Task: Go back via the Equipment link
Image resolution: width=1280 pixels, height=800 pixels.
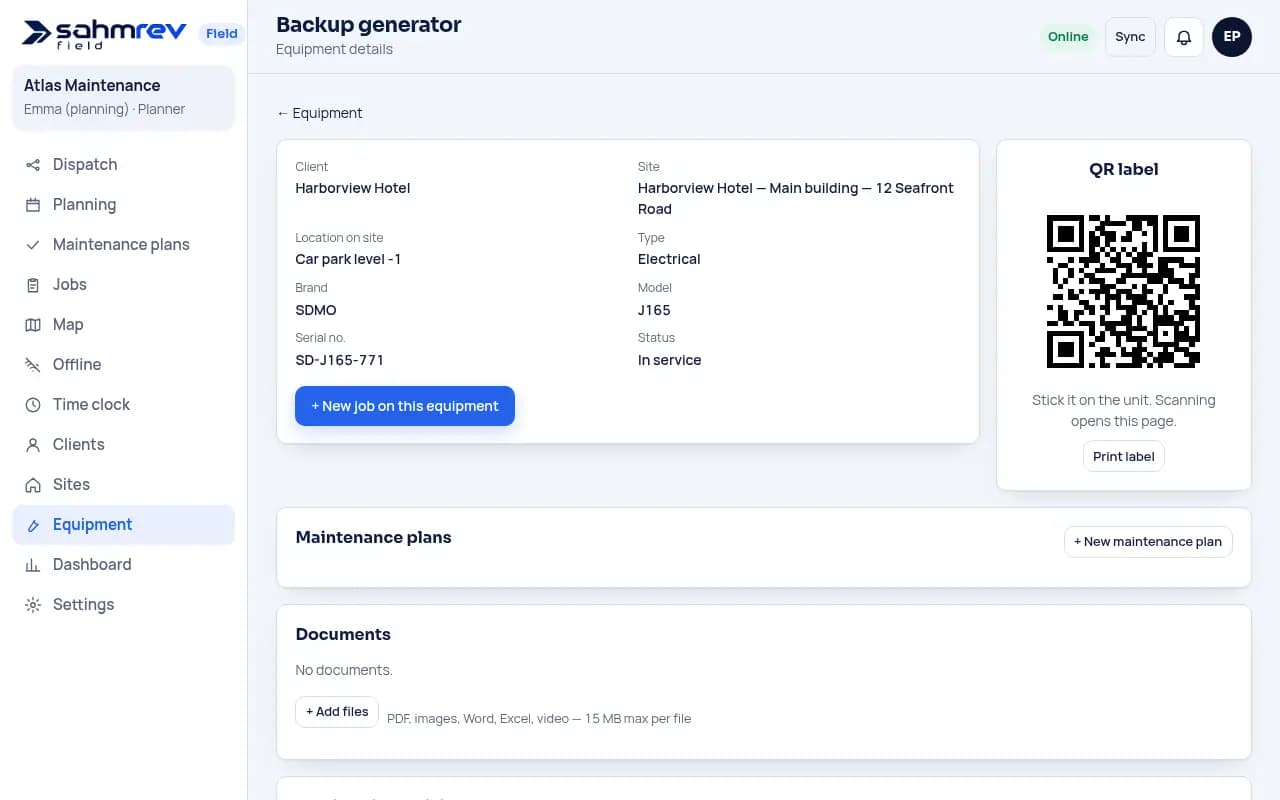Action: click(320, 113)
